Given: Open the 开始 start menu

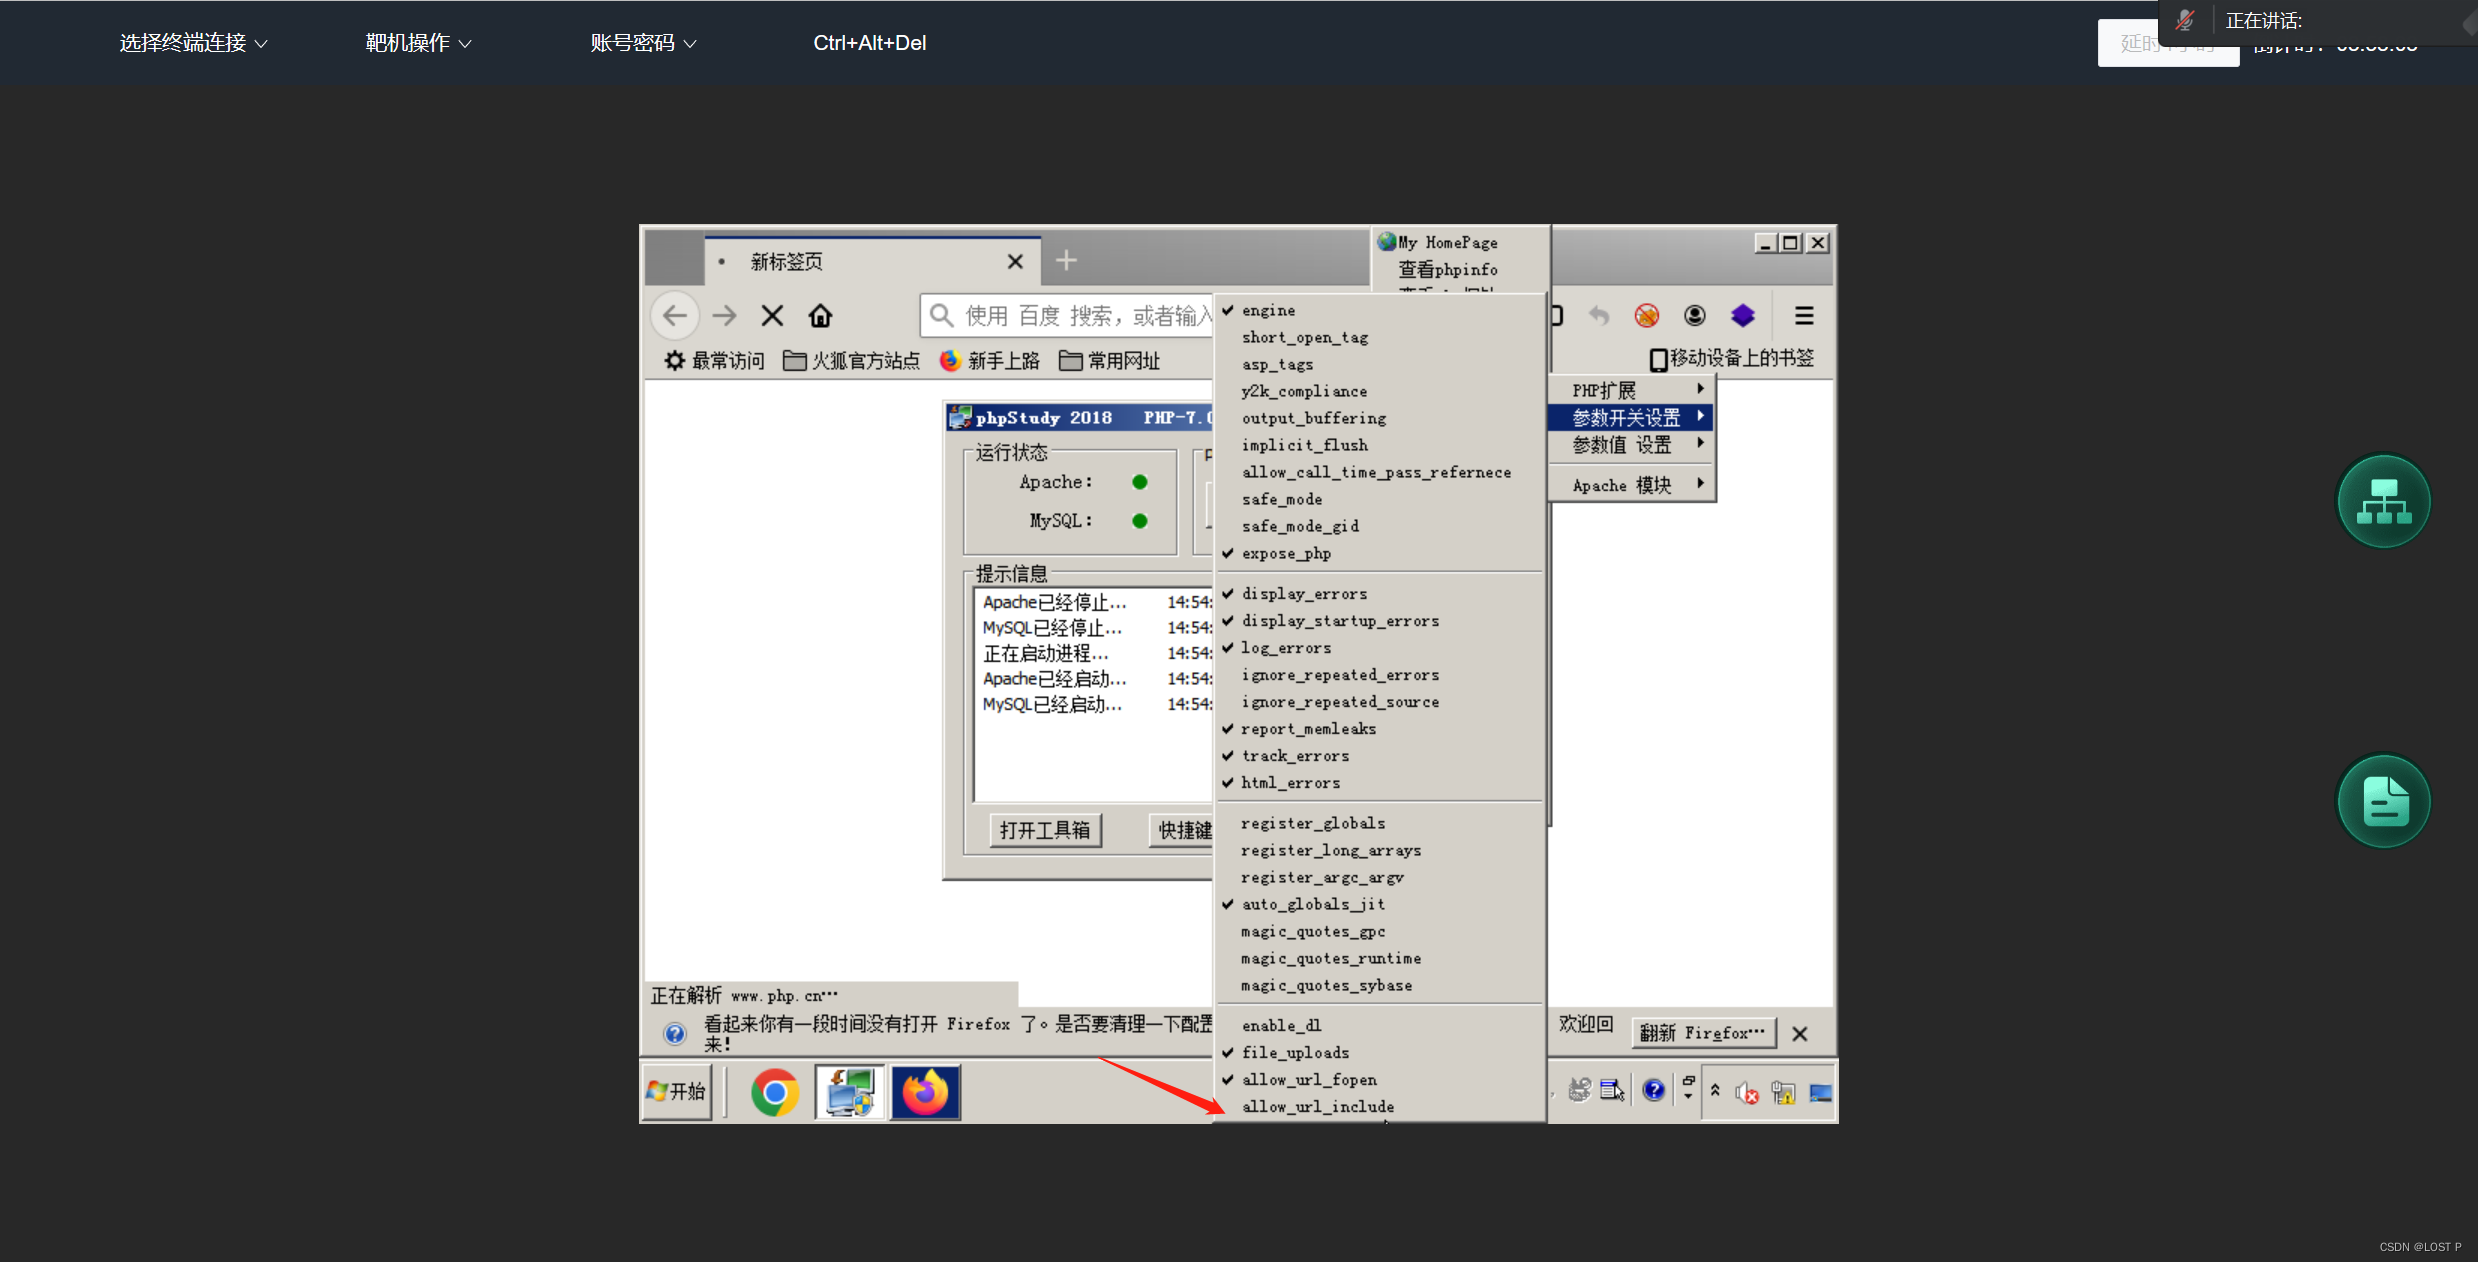Looking at the screenshot, I should tap(677, 1092).
